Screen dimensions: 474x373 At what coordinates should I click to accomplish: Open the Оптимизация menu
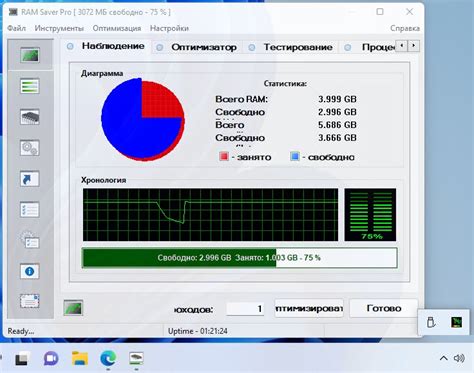(117, 28)
